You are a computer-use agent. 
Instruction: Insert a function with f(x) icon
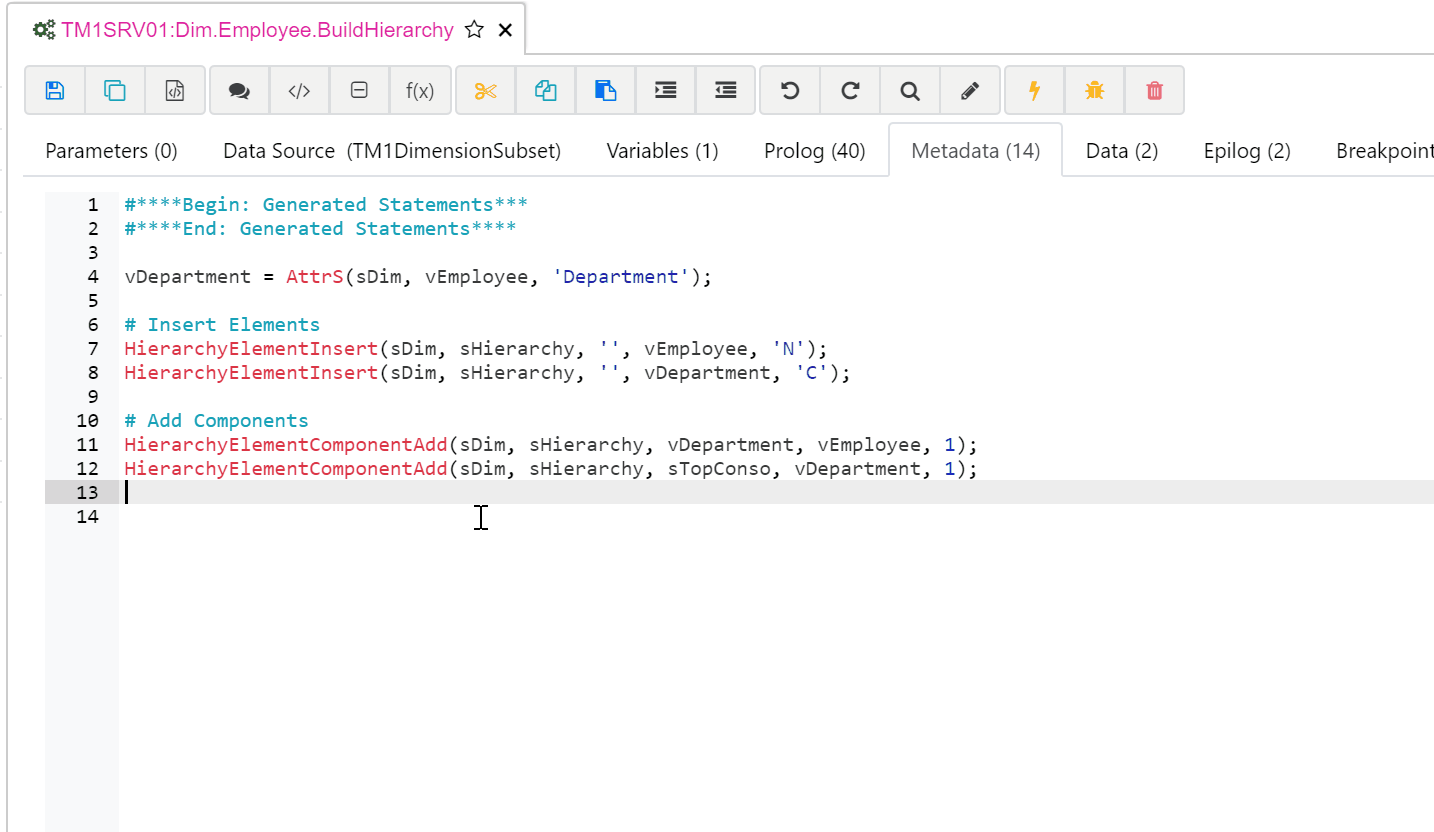(x=420, y=90)
